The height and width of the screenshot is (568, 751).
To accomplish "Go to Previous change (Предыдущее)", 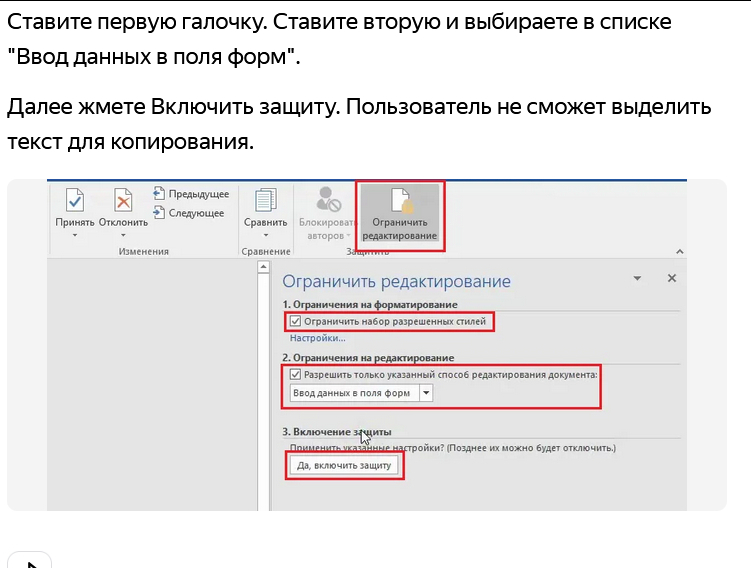I will [191, 194].
